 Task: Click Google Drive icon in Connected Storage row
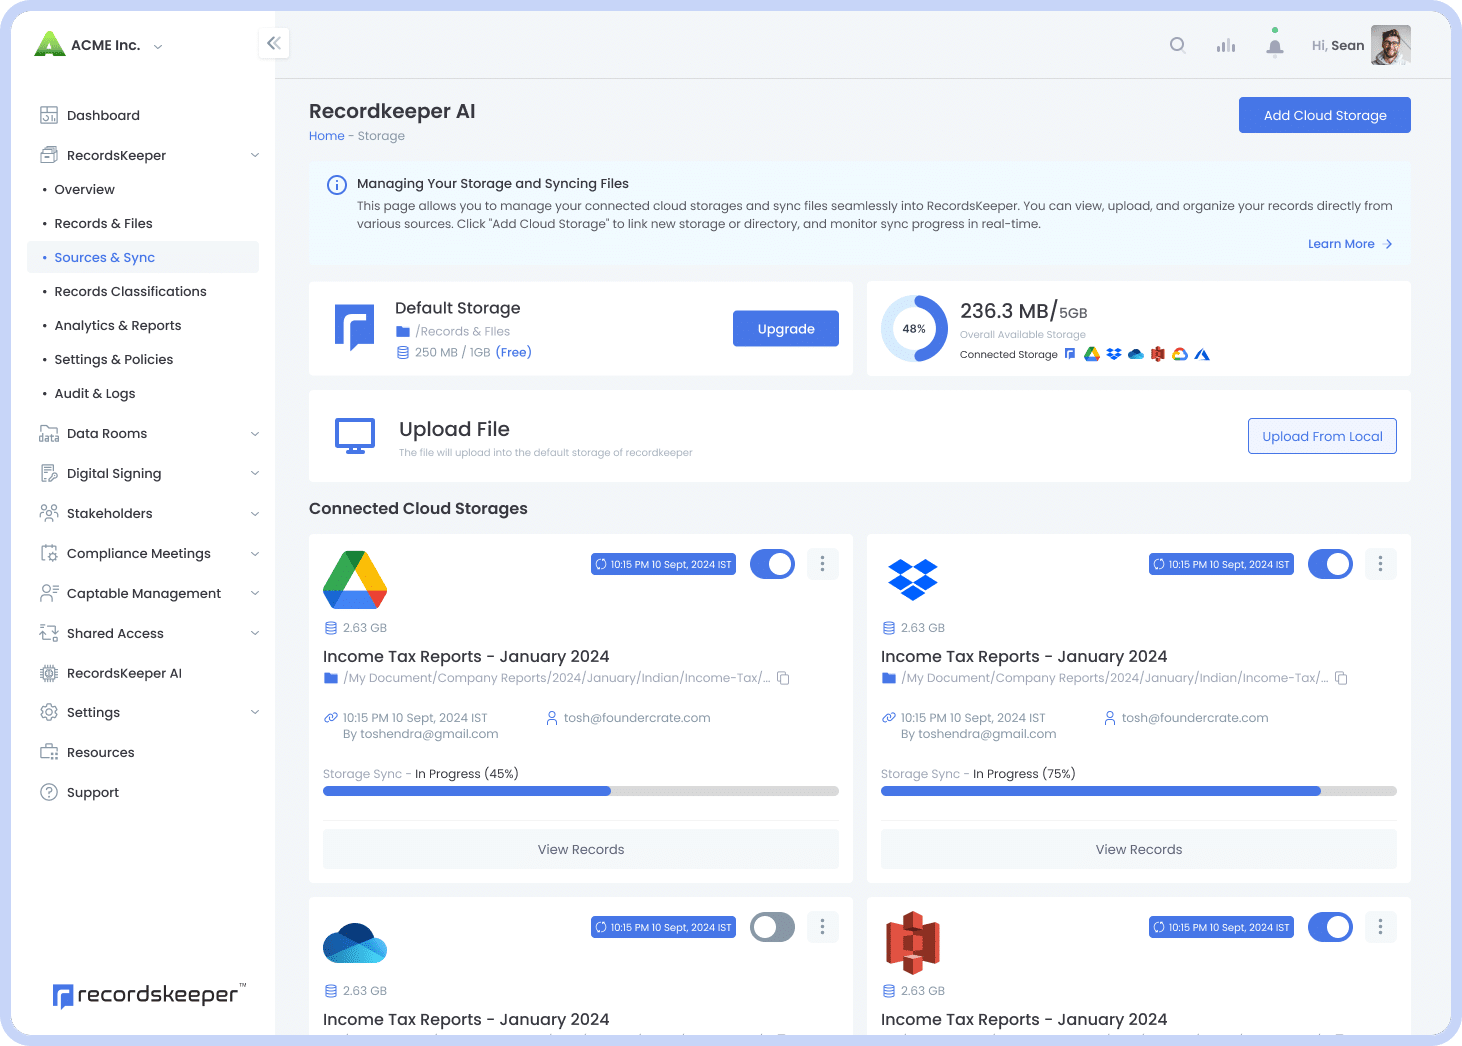pos(1092,354)
